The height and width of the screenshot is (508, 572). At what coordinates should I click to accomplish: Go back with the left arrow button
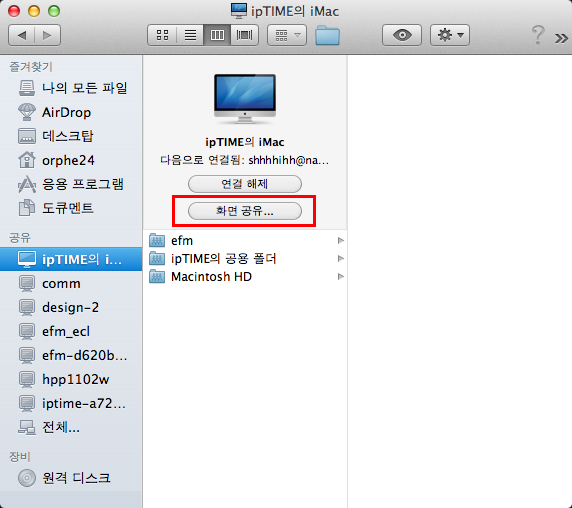point(22,35)
